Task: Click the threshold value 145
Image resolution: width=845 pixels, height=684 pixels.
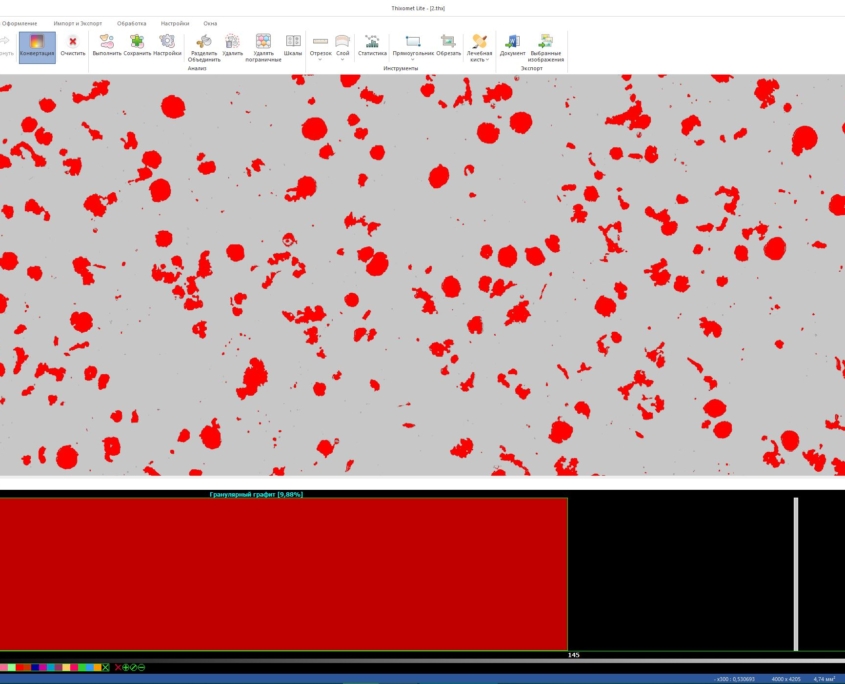Action: 573,655
